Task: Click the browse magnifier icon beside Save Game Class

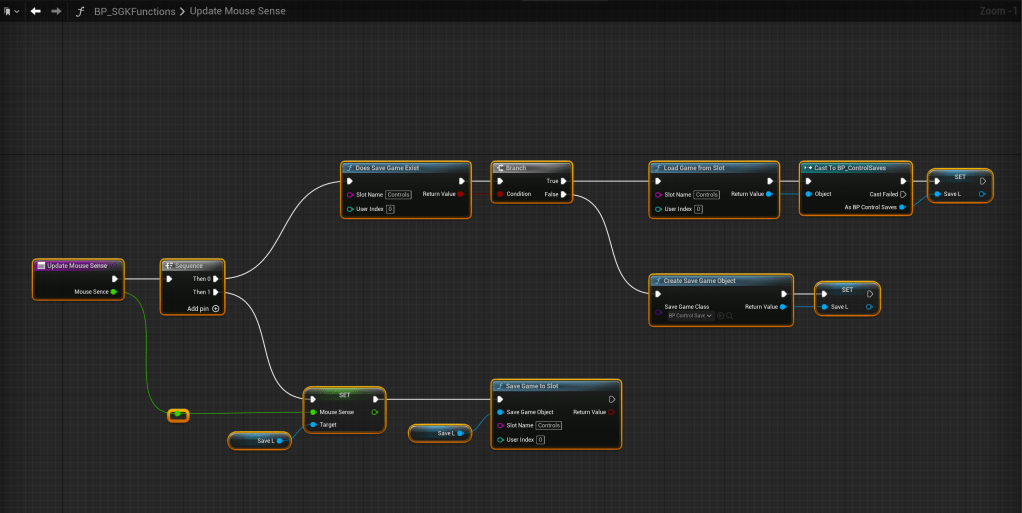Action: point(730,315)
